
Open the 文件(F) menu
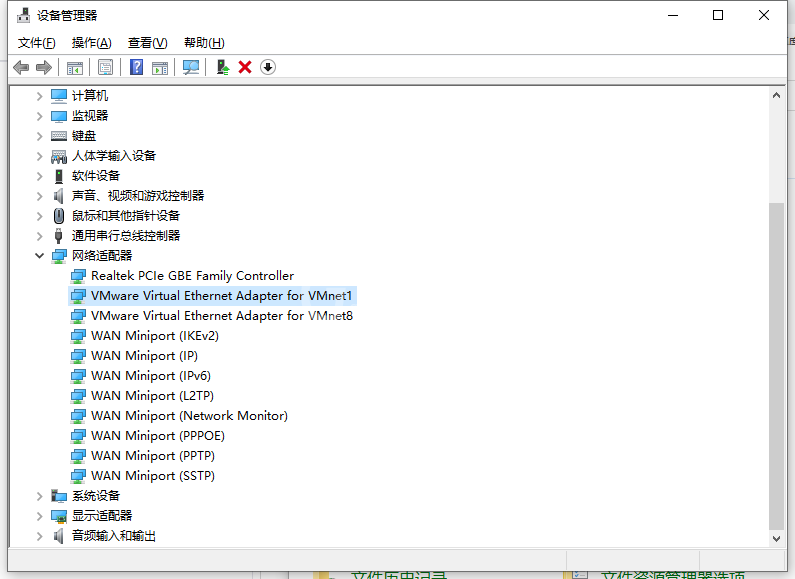[x=37, y=43]
